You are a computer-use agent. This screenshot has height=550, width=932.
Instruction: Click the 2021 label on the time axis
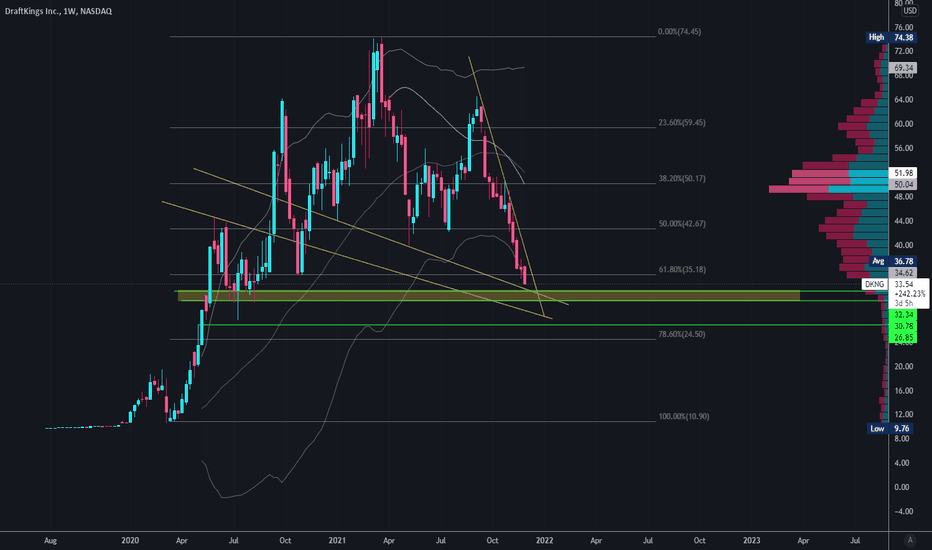[337, 540]
